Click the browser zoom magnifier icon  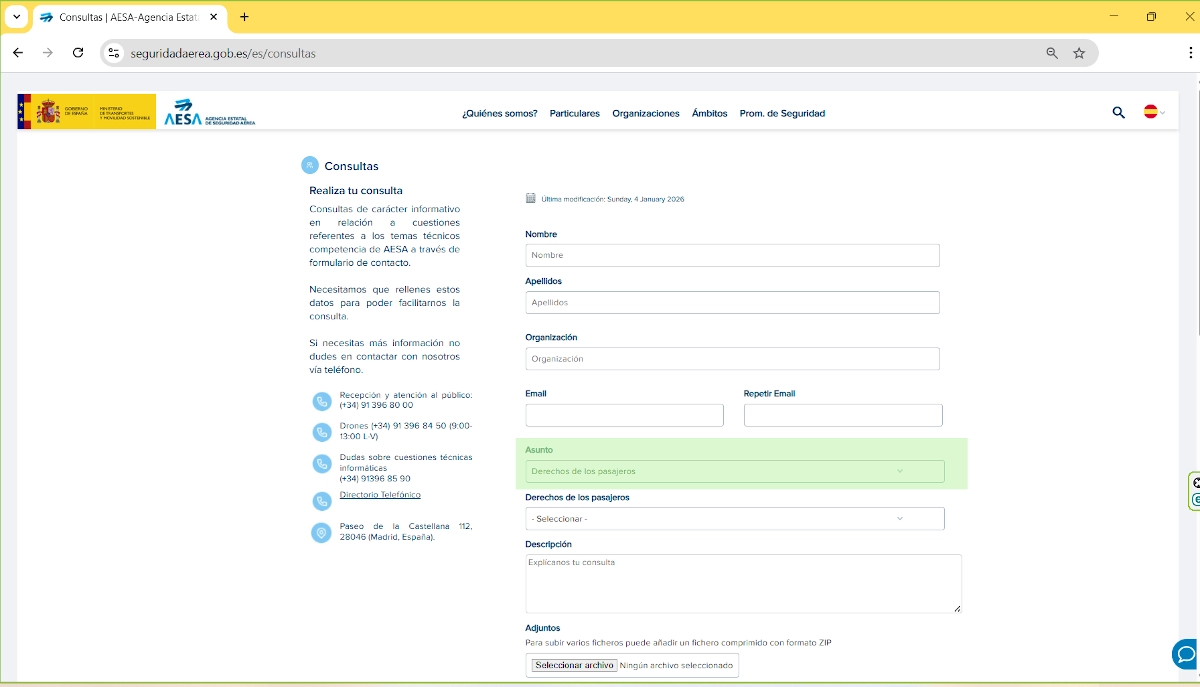1052,53
